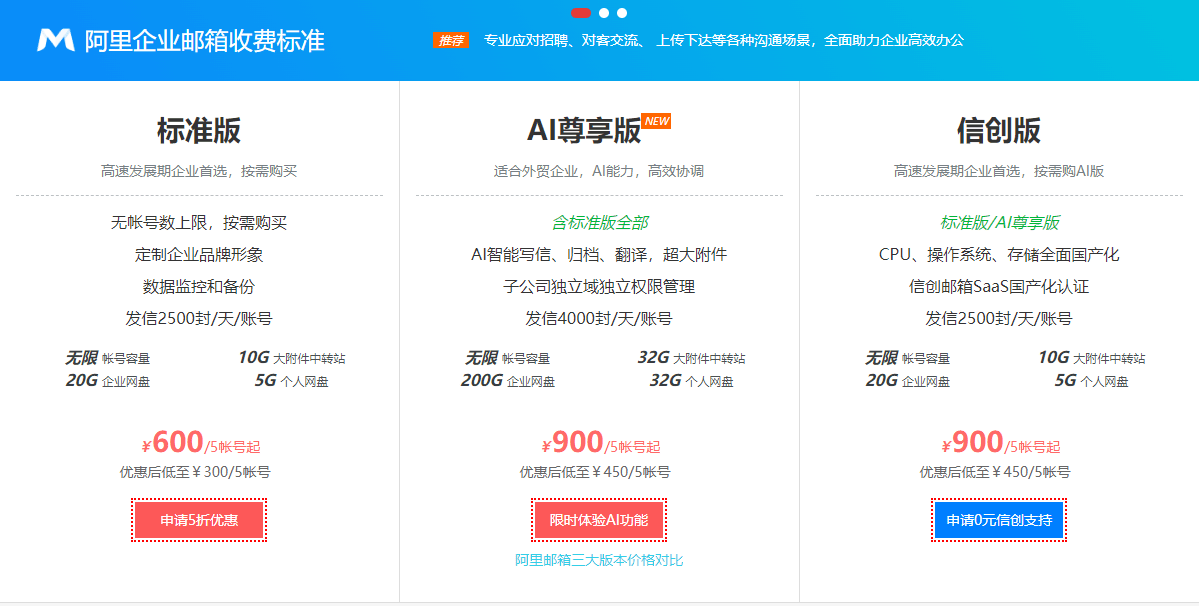Click the 信创版 plan heading
This screenshot has width=1199, height=606.
tap(999, 131)
